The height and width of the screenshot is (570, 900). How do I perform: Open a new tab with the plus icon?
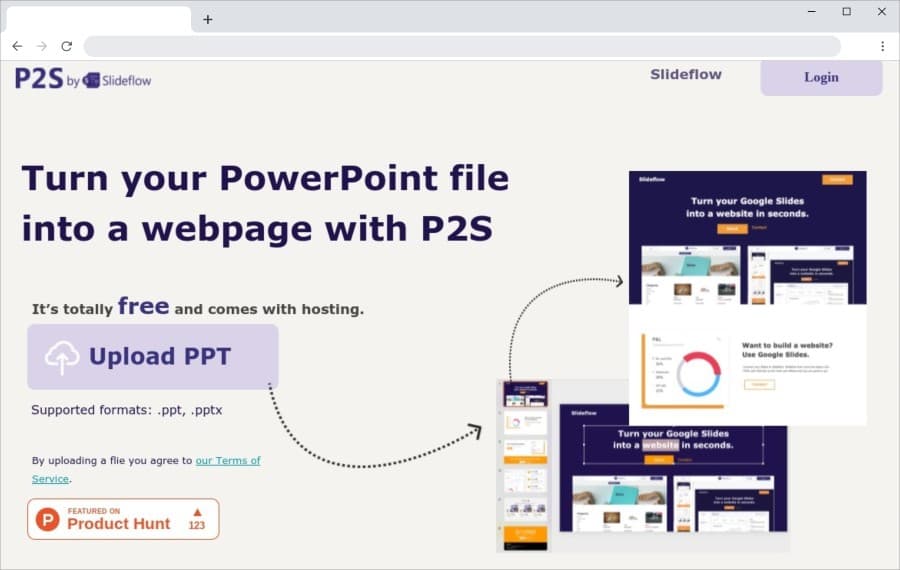208,20
